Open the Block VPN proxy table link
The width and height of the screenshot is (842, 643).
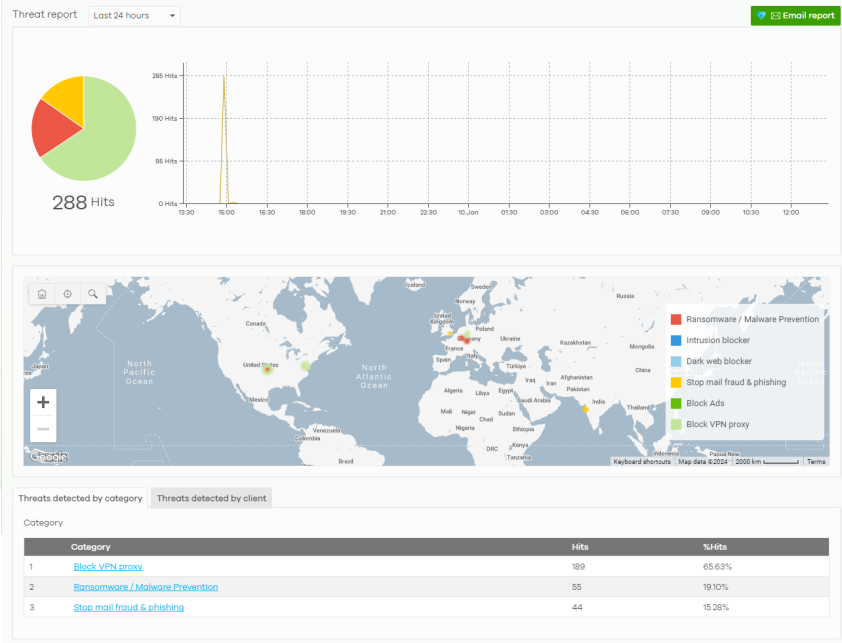(108, 567)
